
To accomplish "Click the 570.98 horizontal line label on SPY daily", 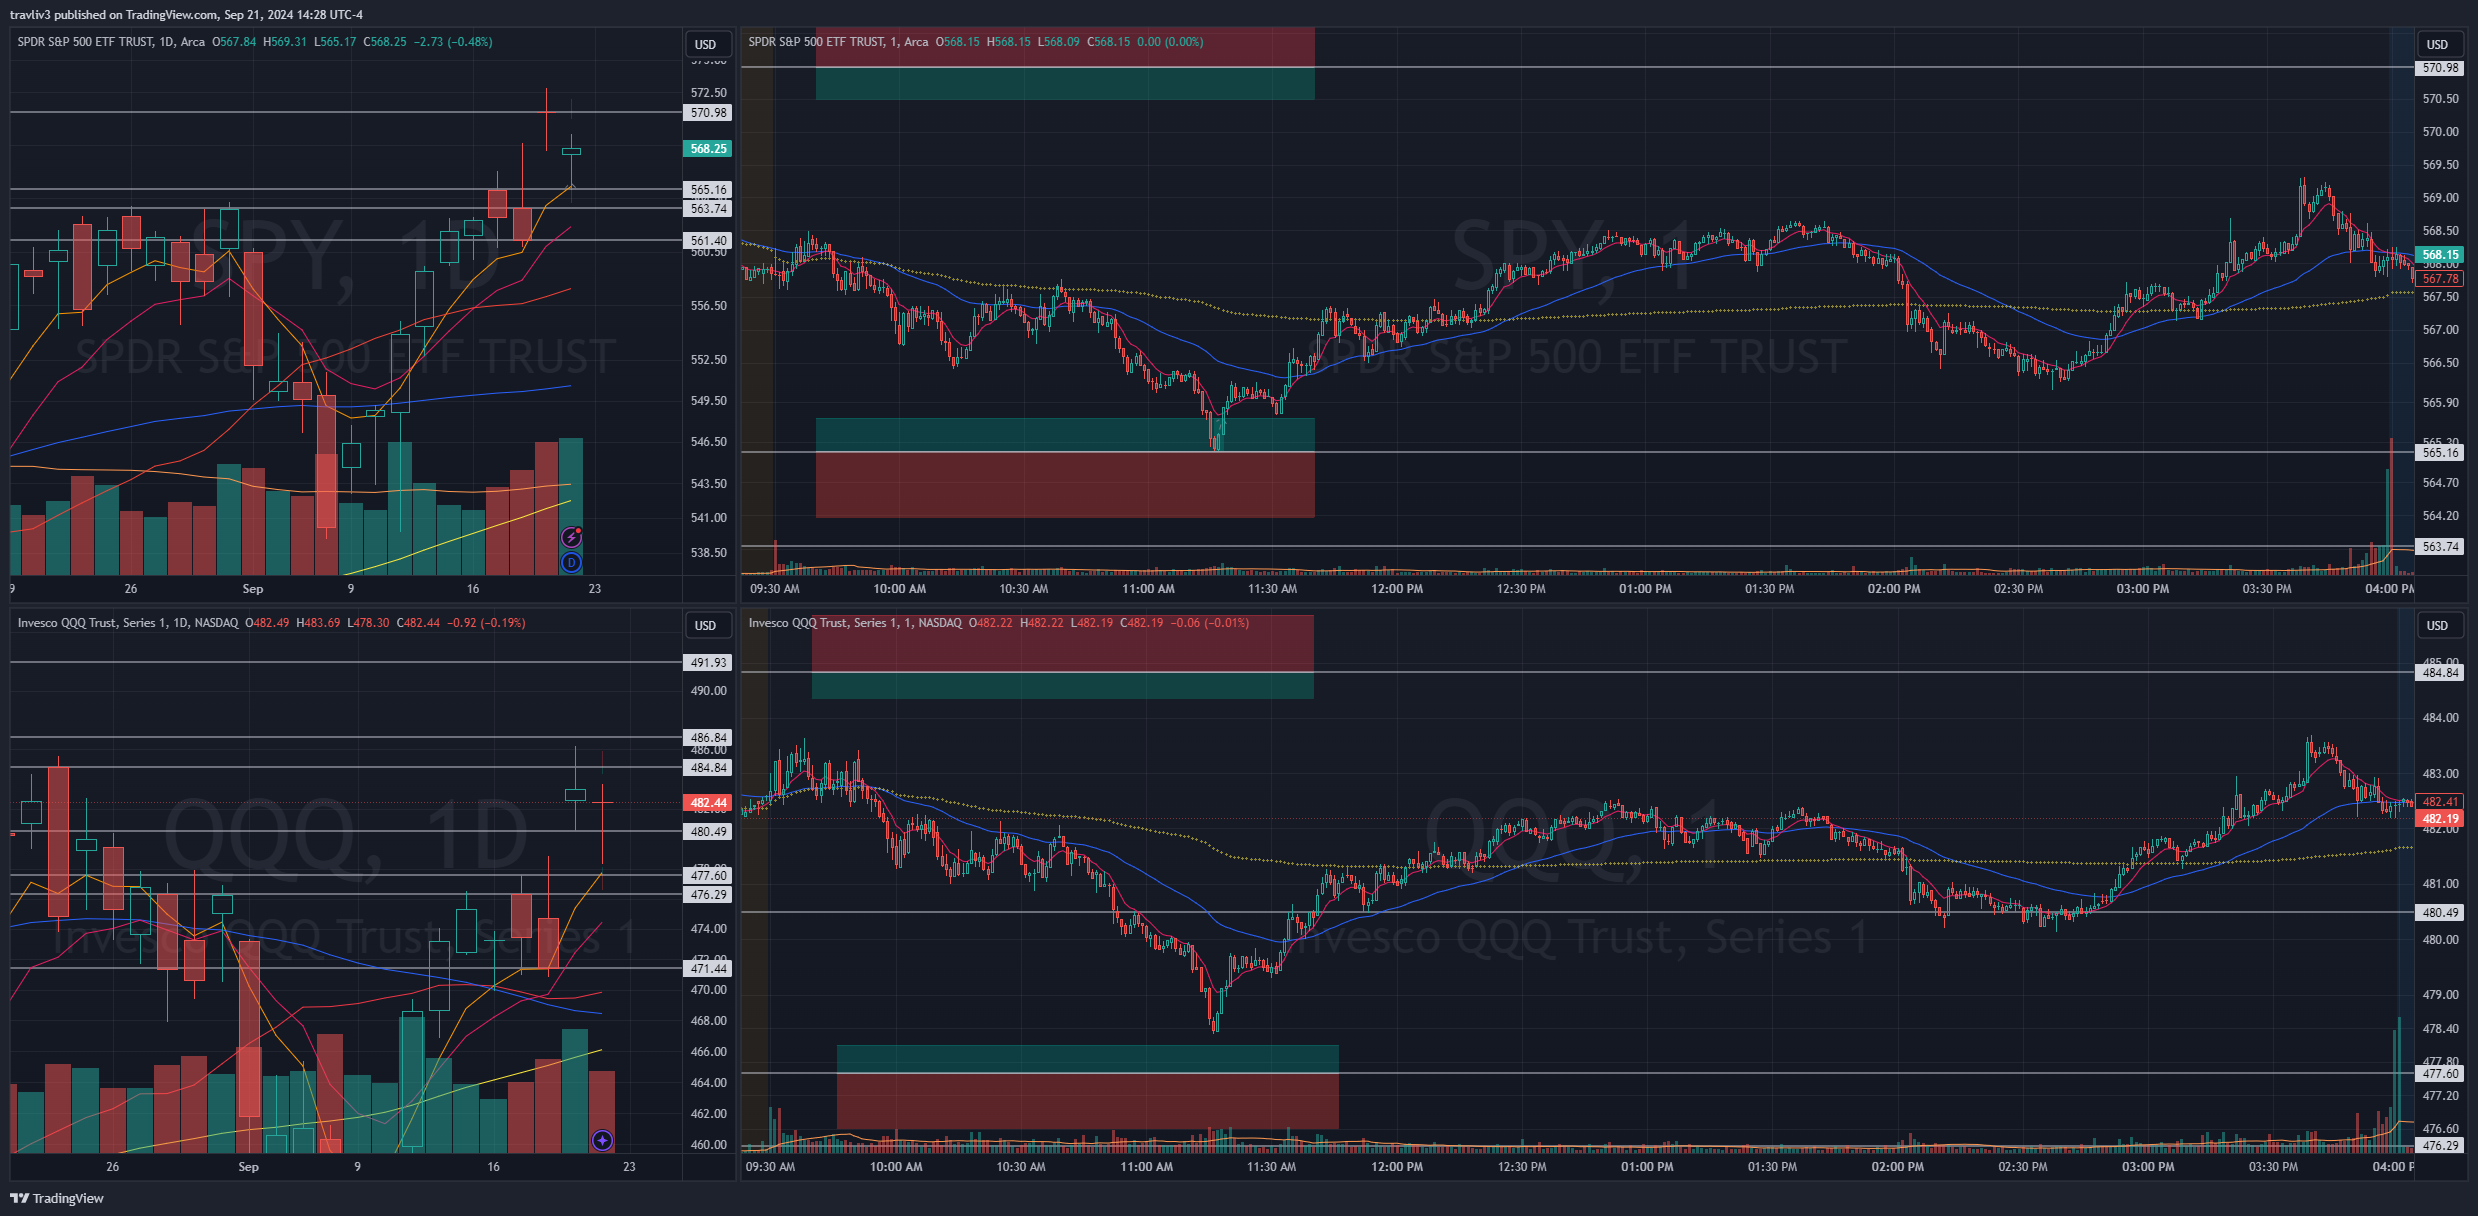I will [x=708, y=113].
